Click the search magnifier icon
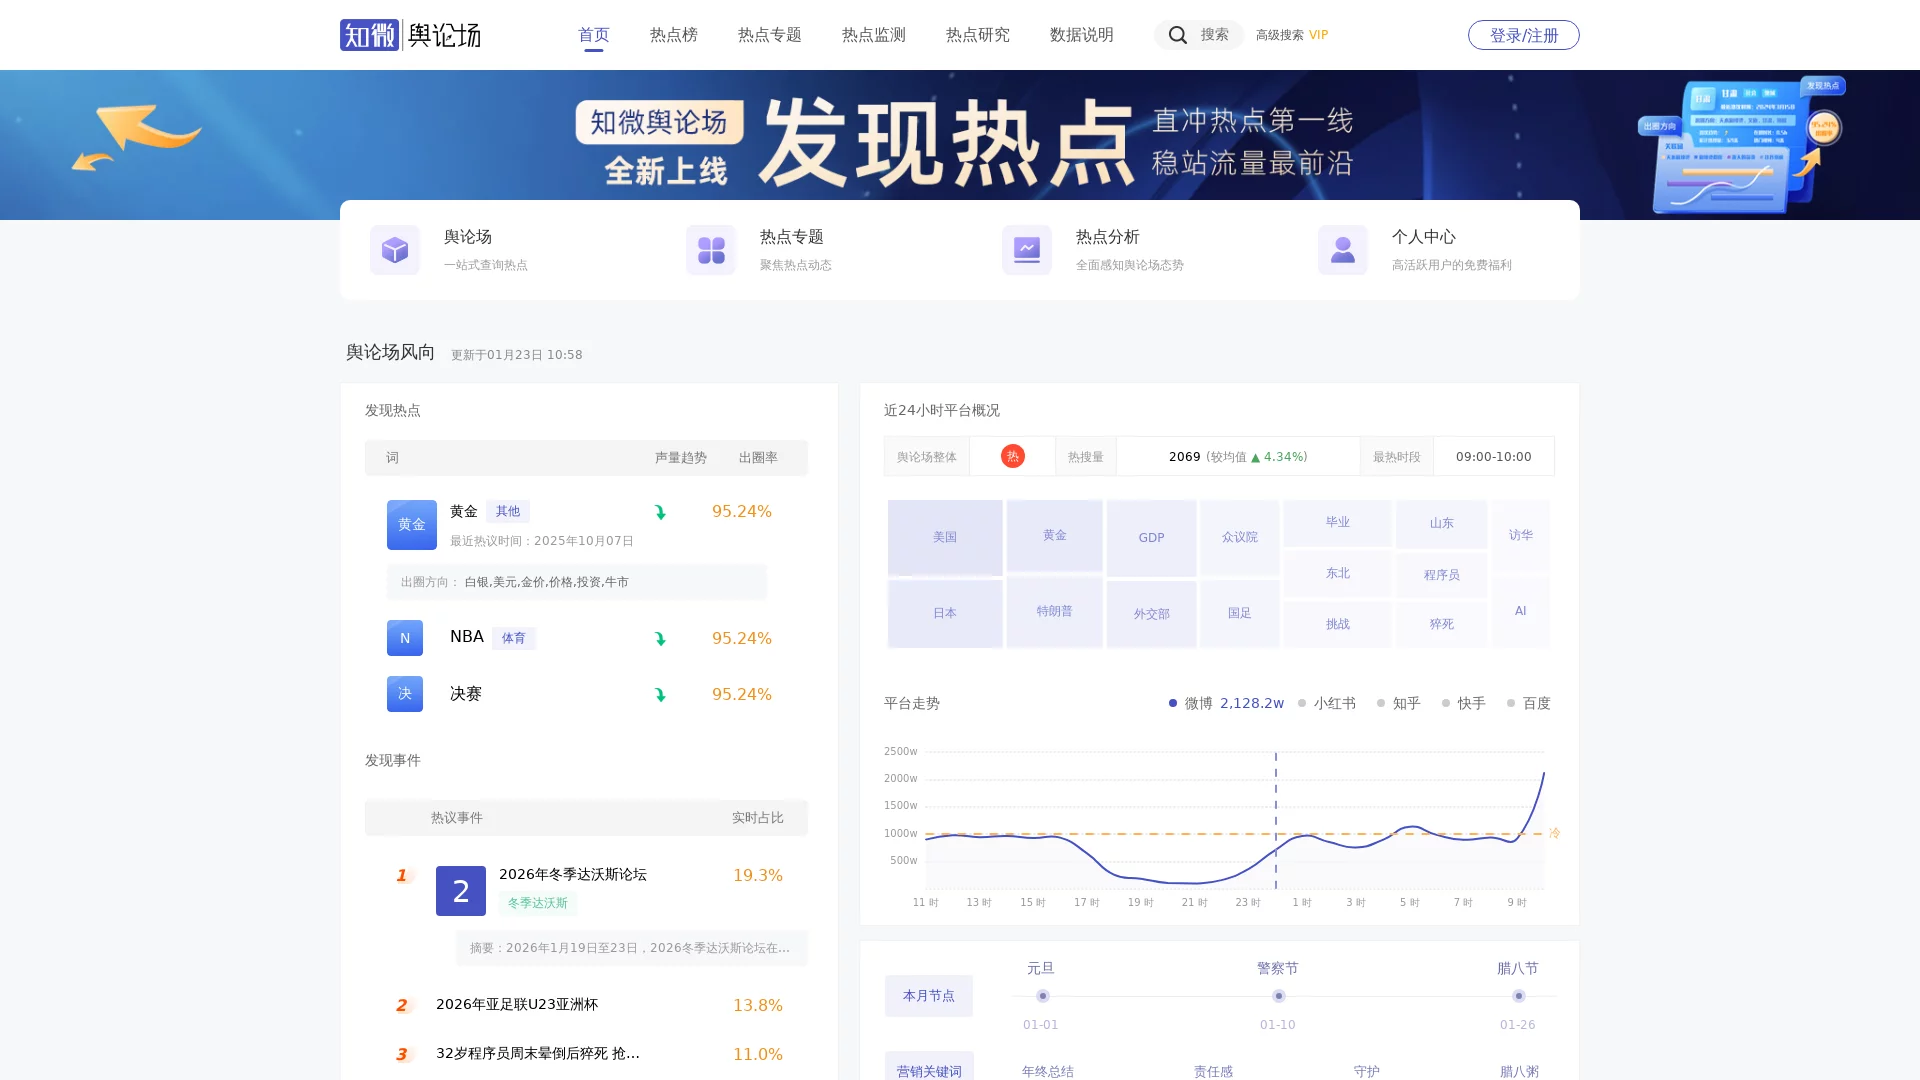The image size is (1920, 1080). [1178, 34]
